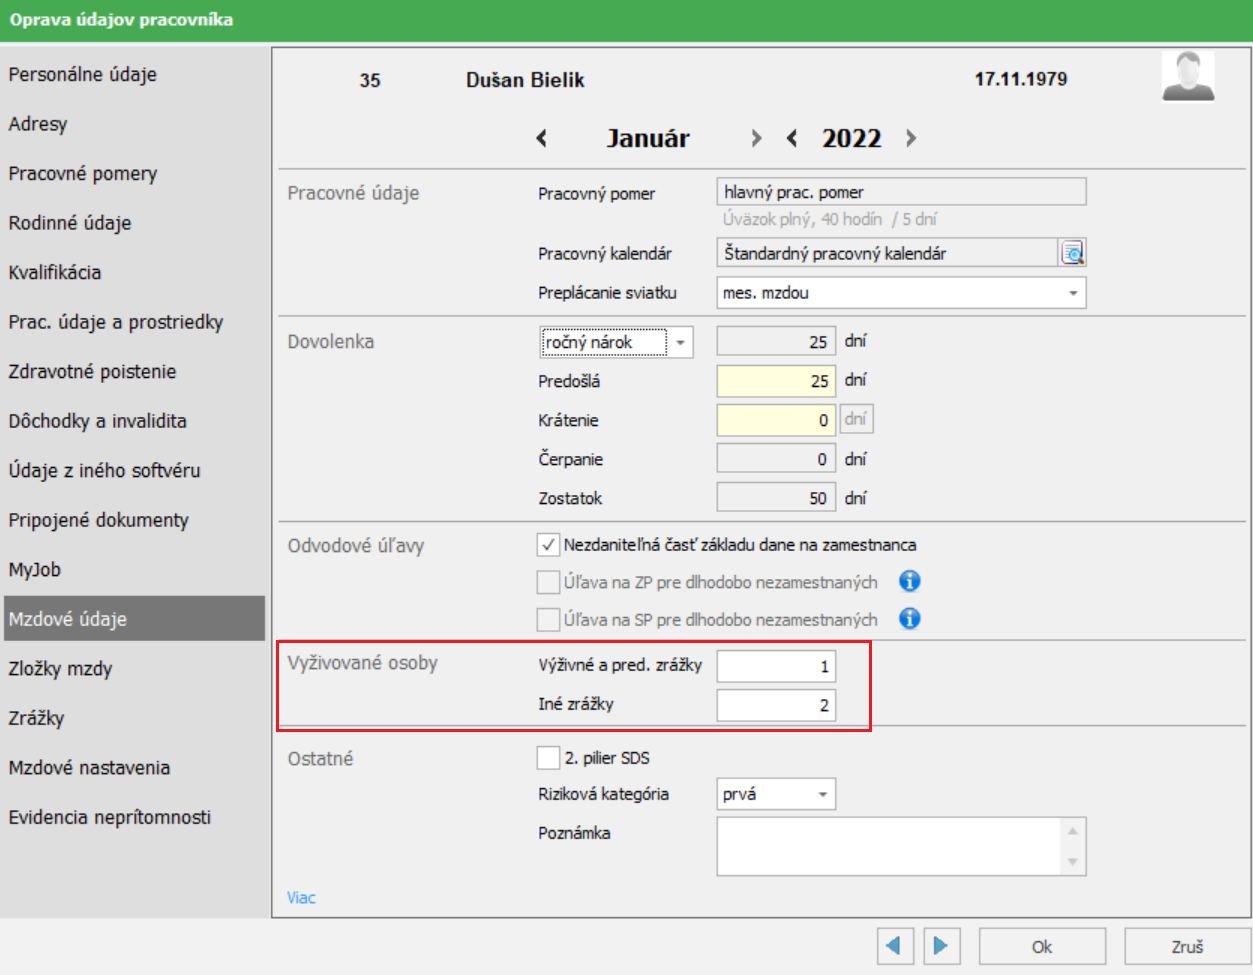Go to next month arrow after Január
This screenshot has width=1253, height=975.
[756, 138]
